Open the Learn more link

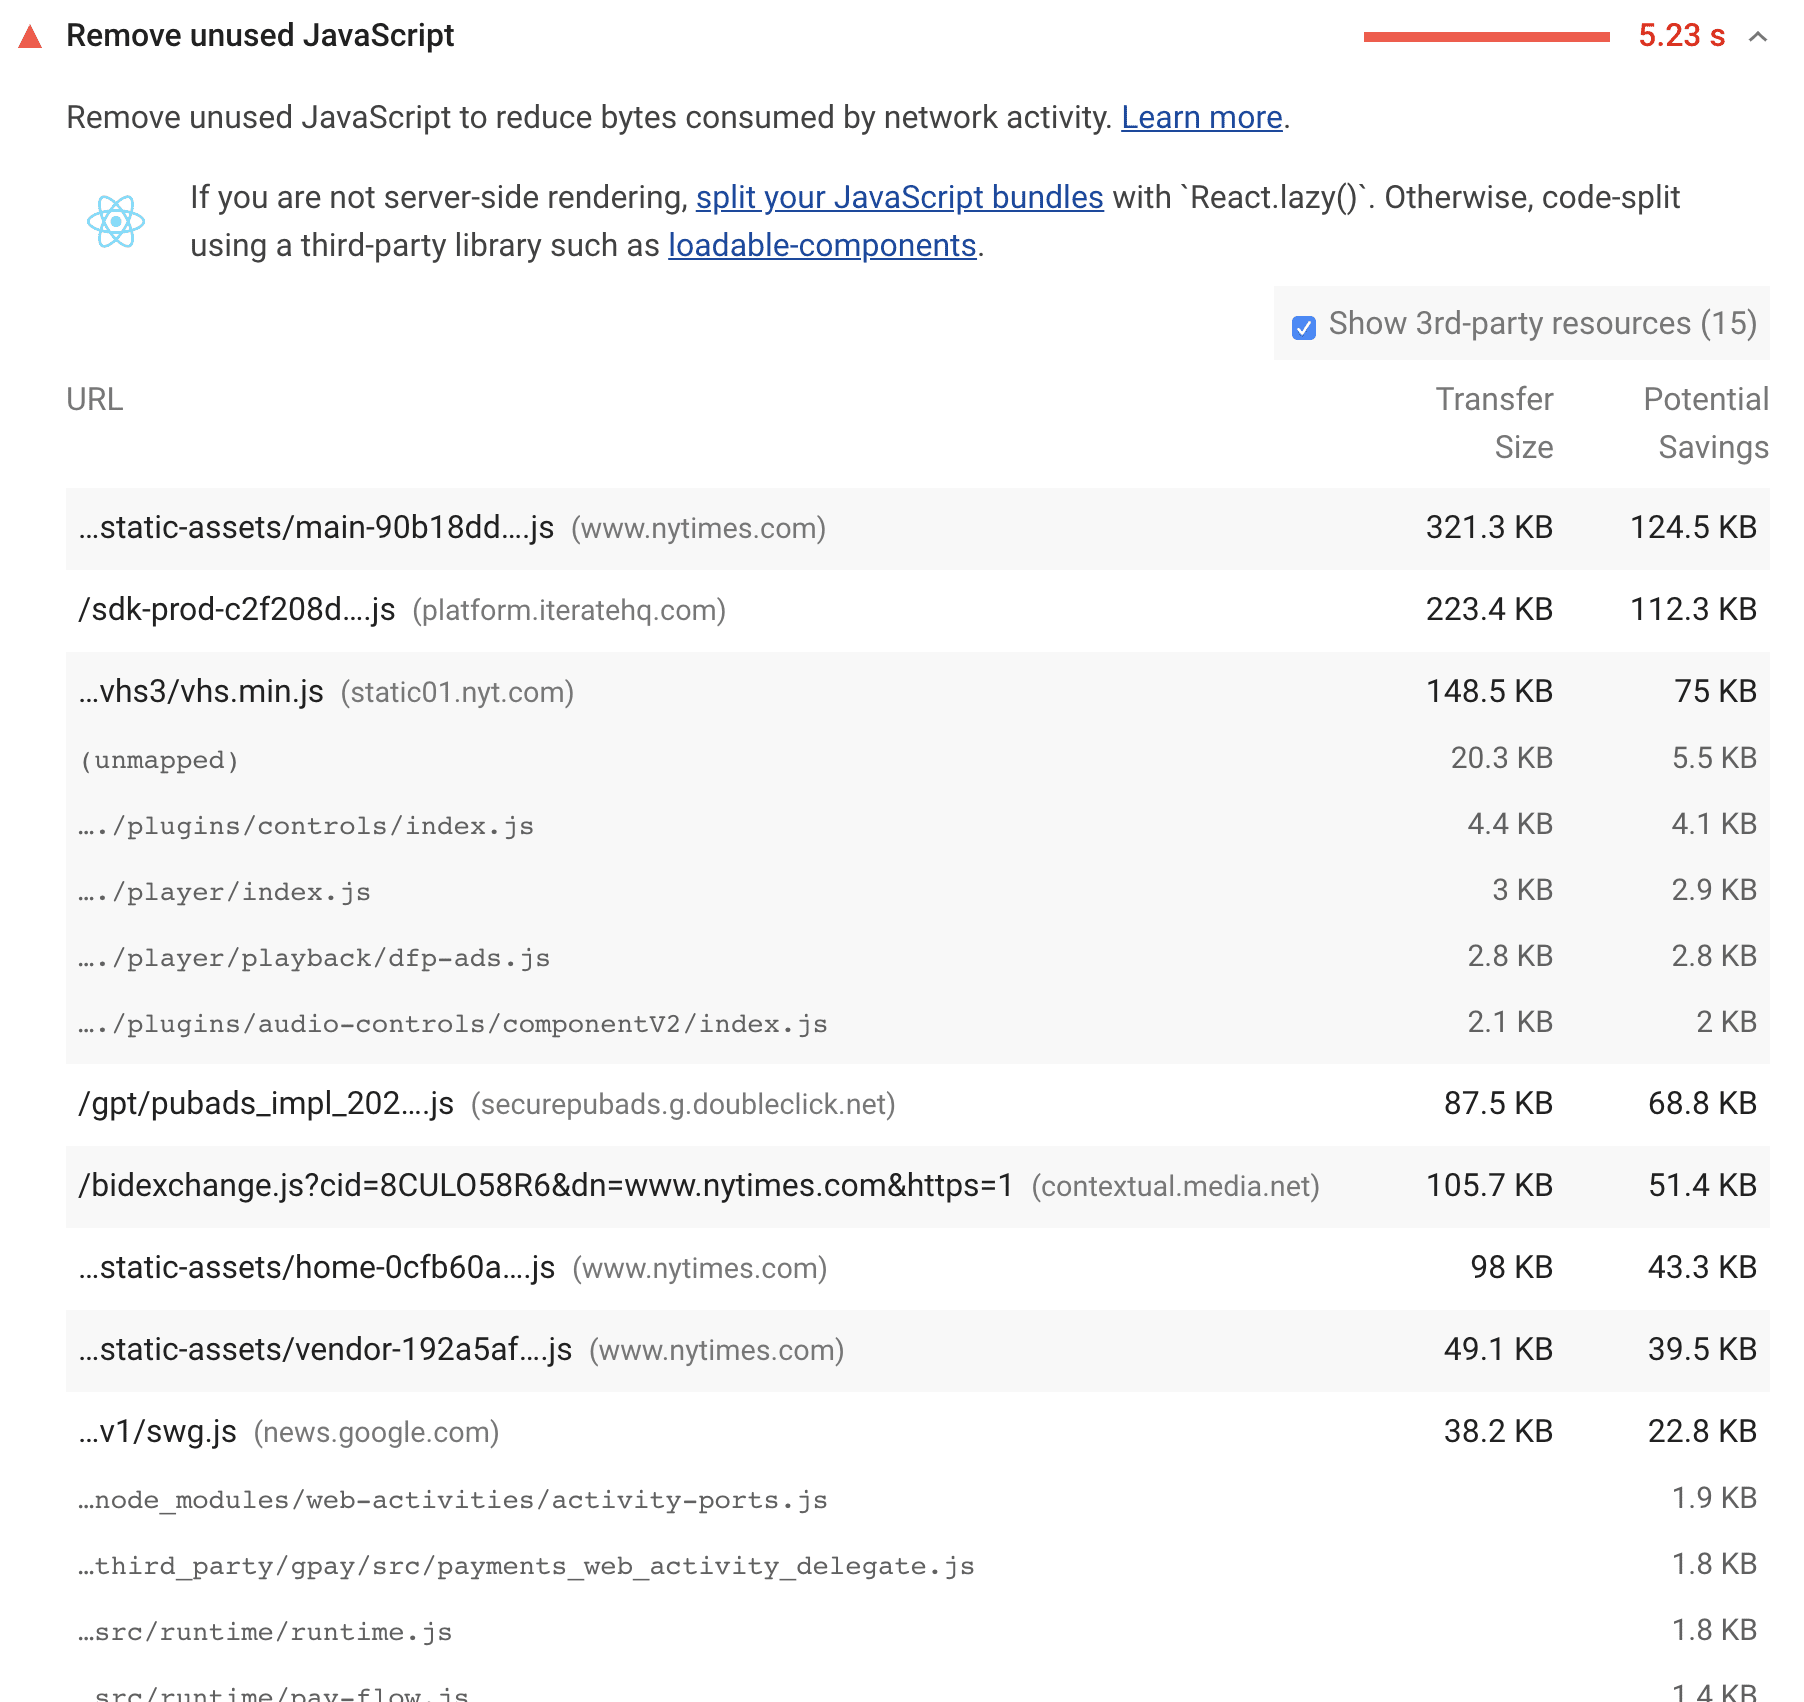(x=1201, y=117)
